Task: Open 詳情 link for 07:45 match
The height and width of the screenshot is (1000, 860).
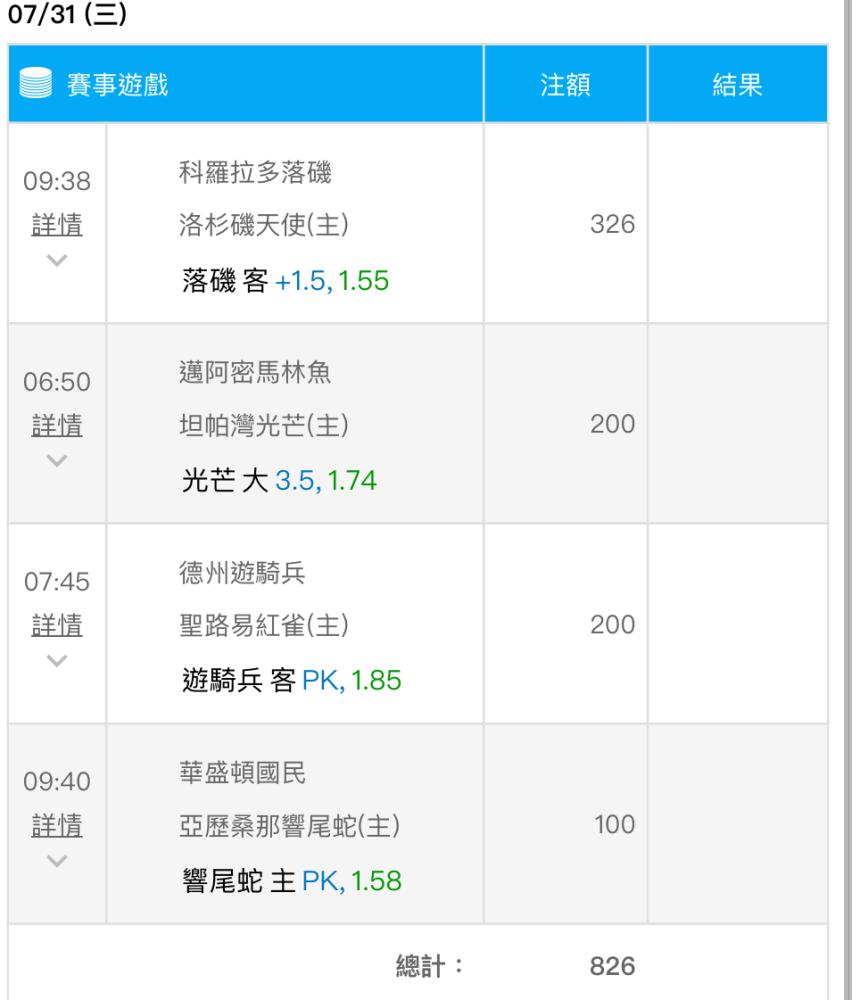Action: [57, 625]
